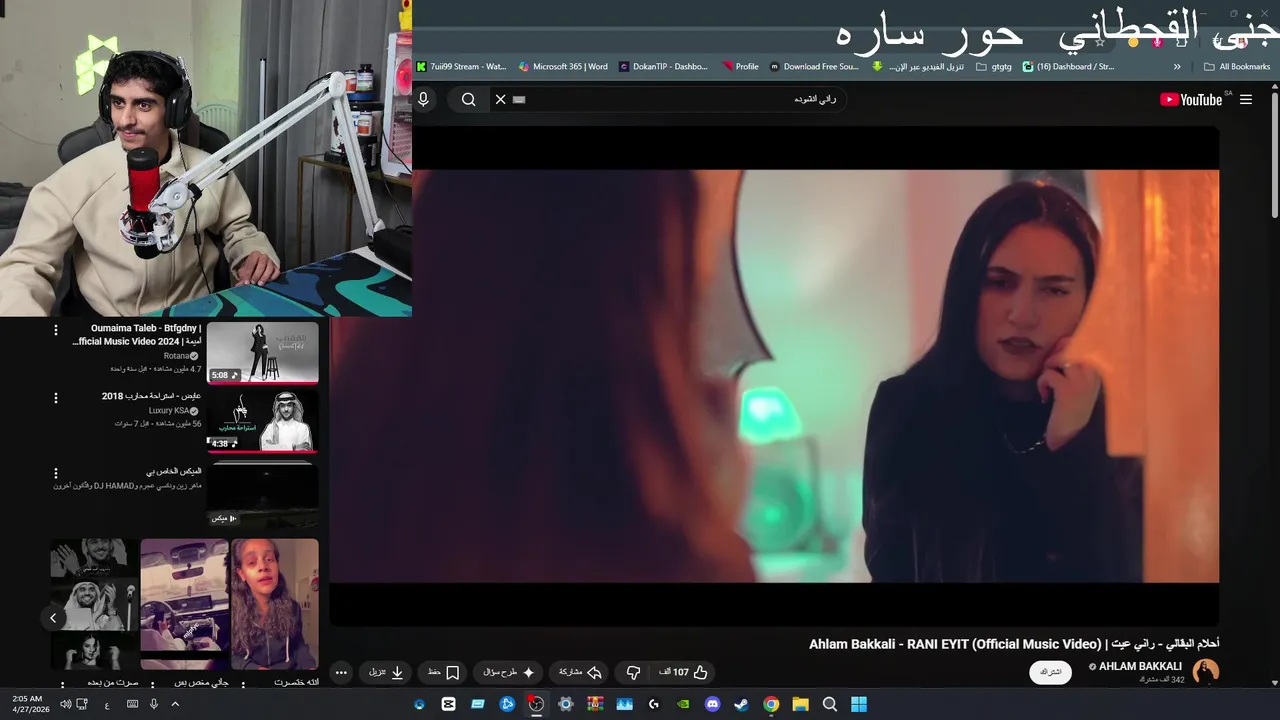Open Microsoft 365 Word bookmark

[x=563, y=67]
